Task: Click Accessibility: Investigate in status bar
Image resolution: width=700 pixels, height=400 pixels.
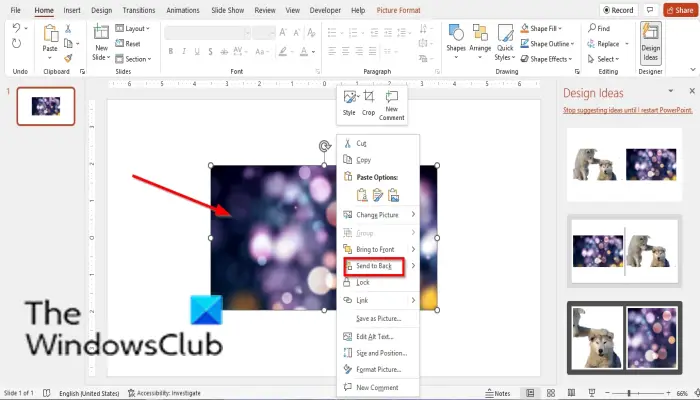Action: pos(164,393)
